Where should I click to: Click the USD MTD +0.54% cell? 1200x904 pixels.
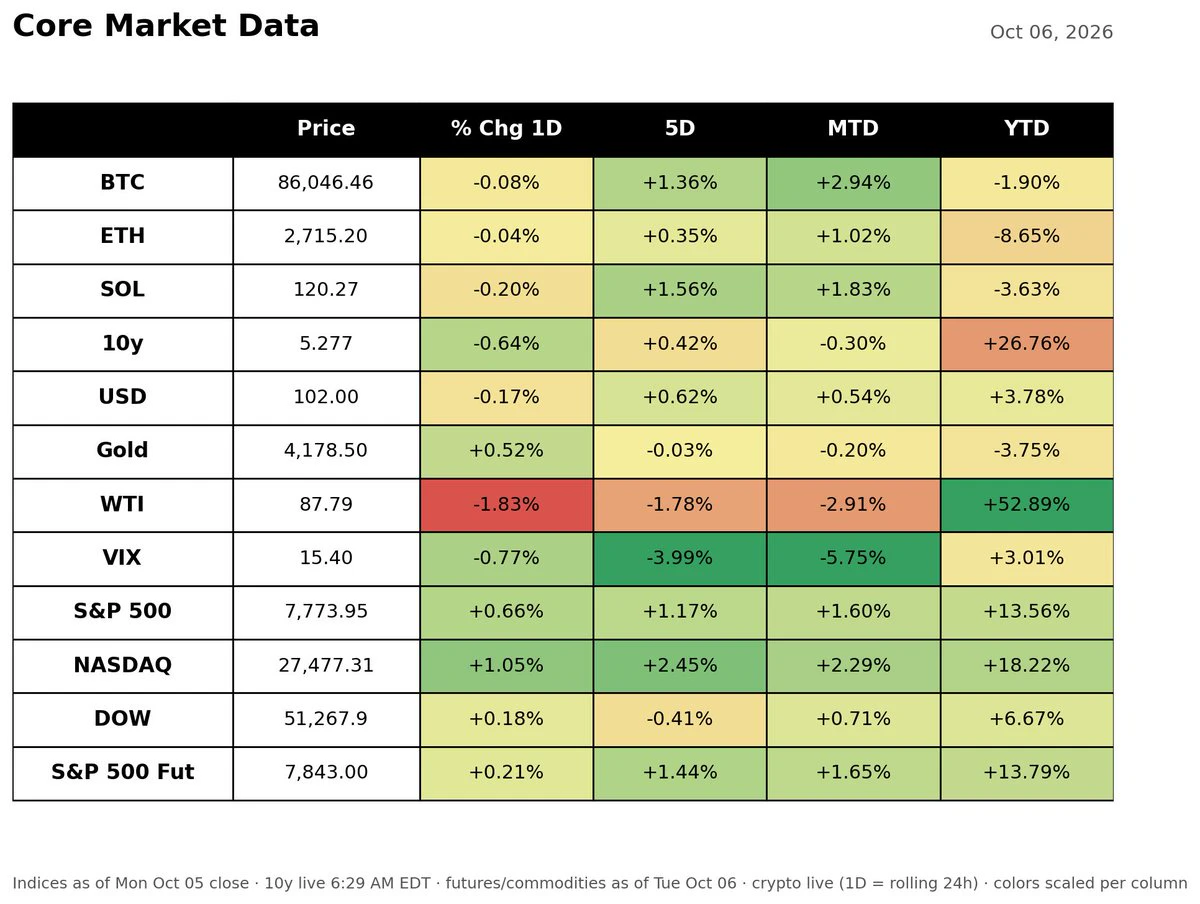(853, 398)
